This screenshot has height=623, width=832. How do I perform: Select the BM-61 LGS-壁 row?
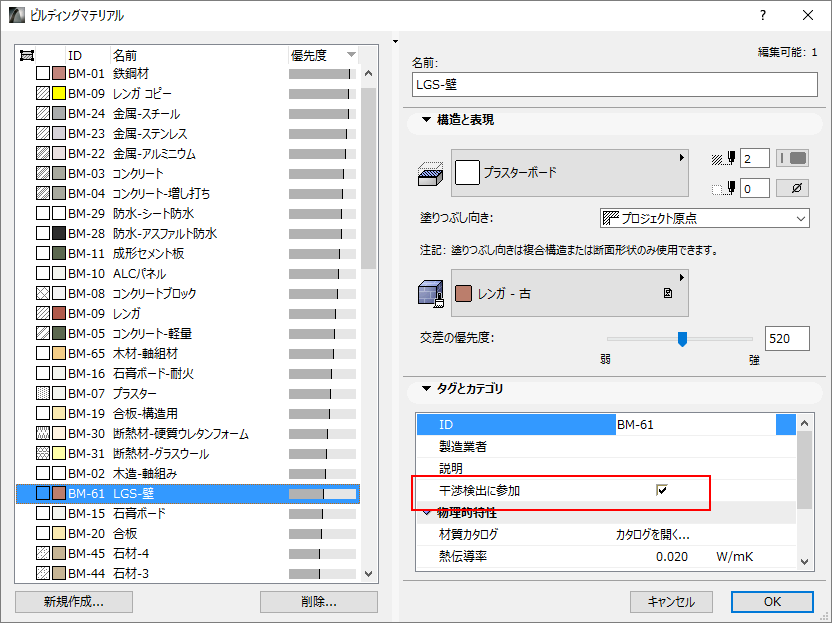coord(188,494)
